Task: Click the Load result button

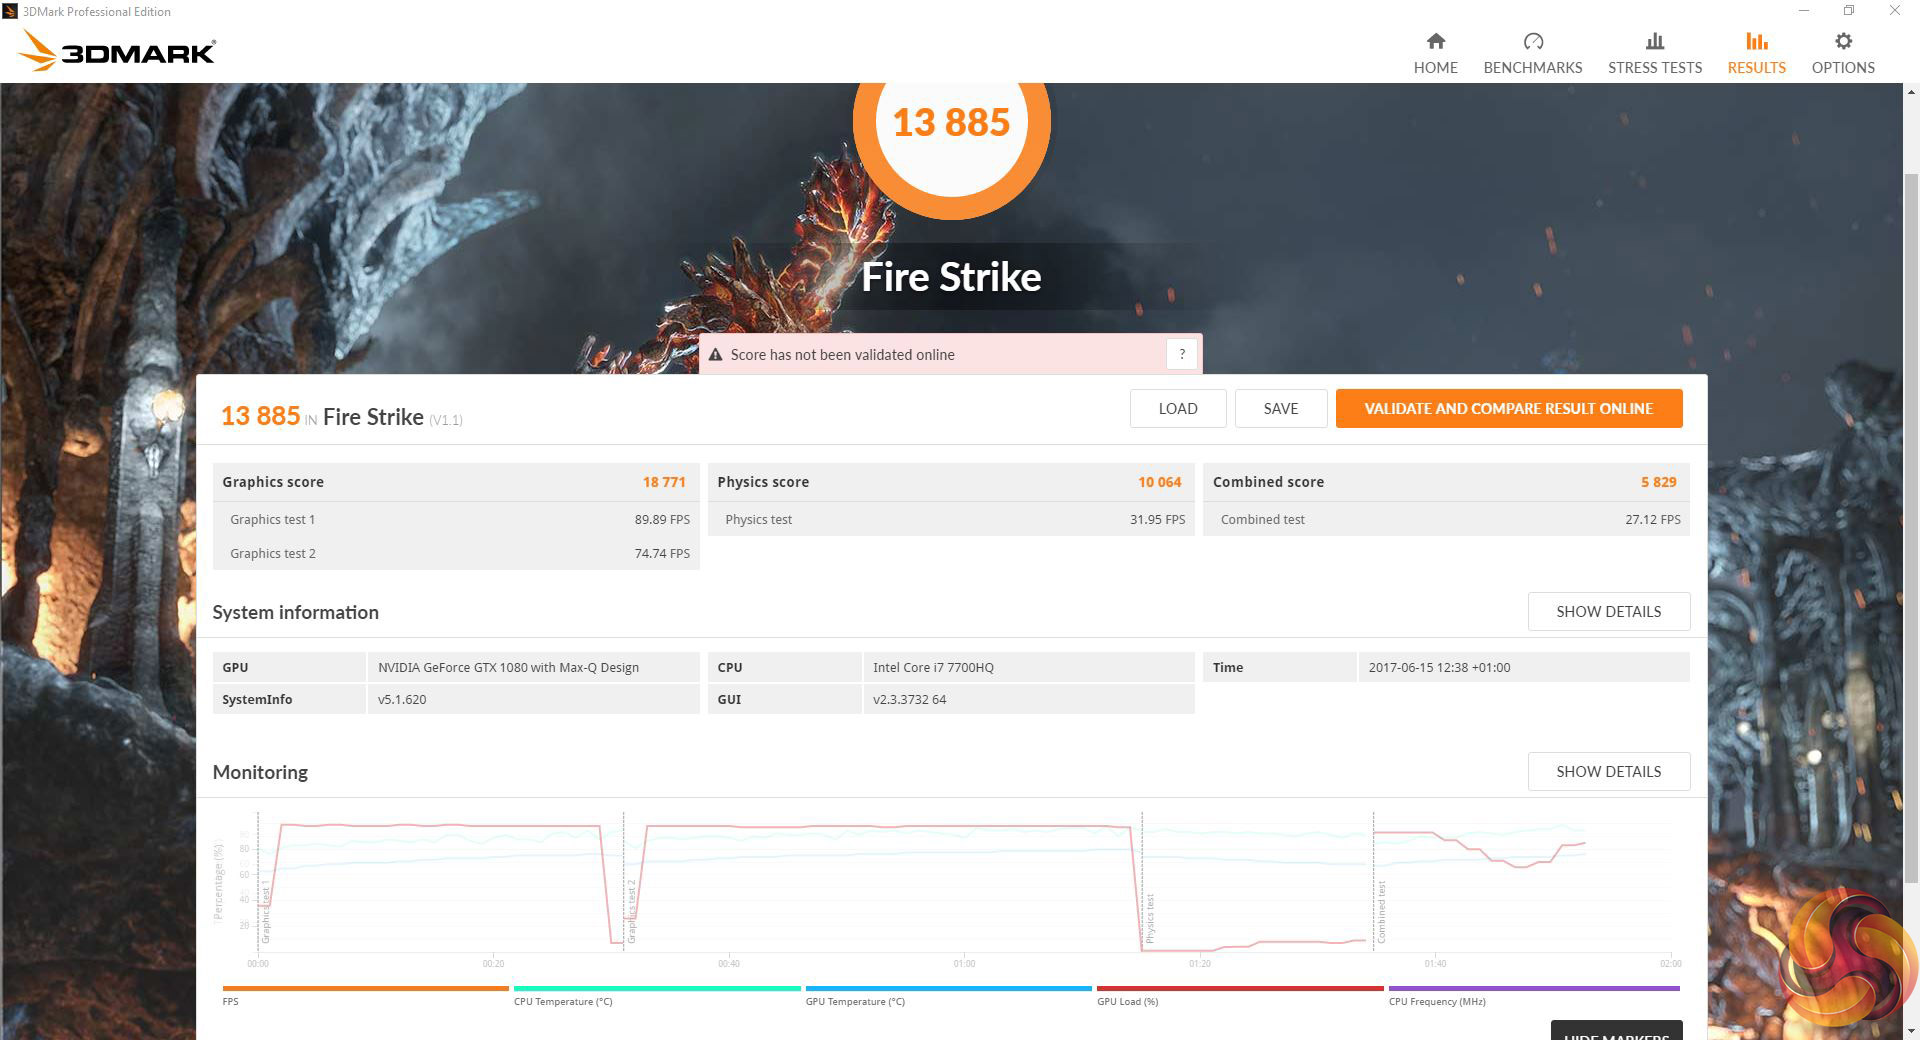Action: [x=1178, y=408]
